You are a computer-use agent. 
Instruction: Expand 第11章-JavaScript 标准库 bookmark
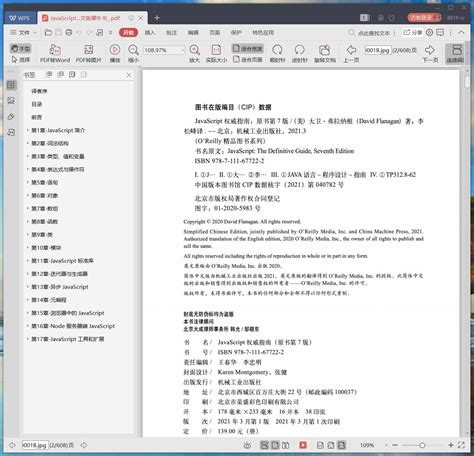click(27, 260)
